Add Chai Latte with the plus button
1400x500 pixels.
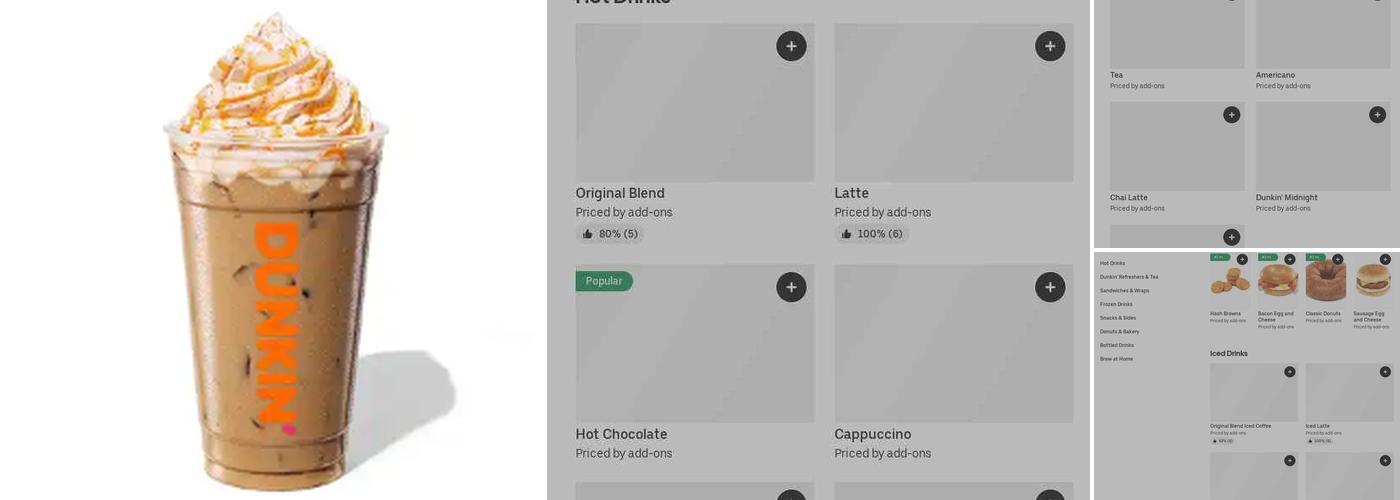[x=1231, y=115]
